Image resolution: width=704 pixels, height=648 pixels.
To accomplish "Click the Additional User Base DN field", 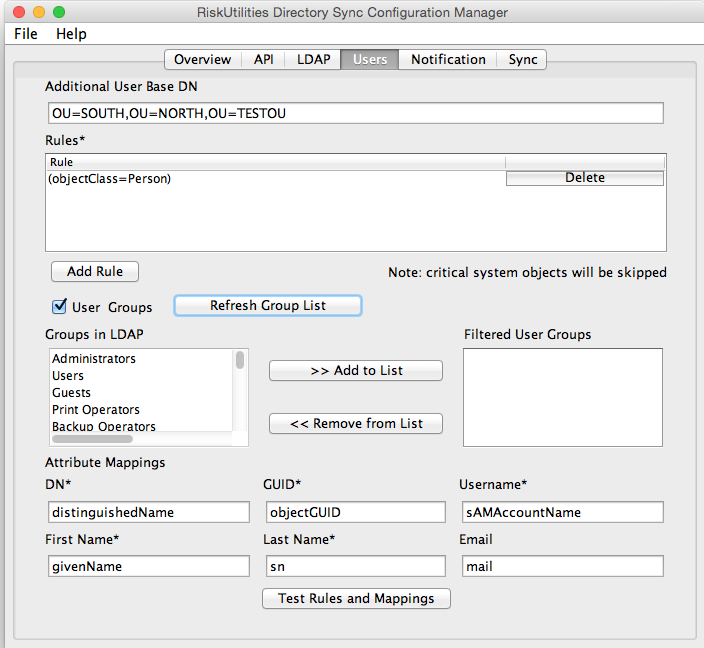I will coord(356,113).
